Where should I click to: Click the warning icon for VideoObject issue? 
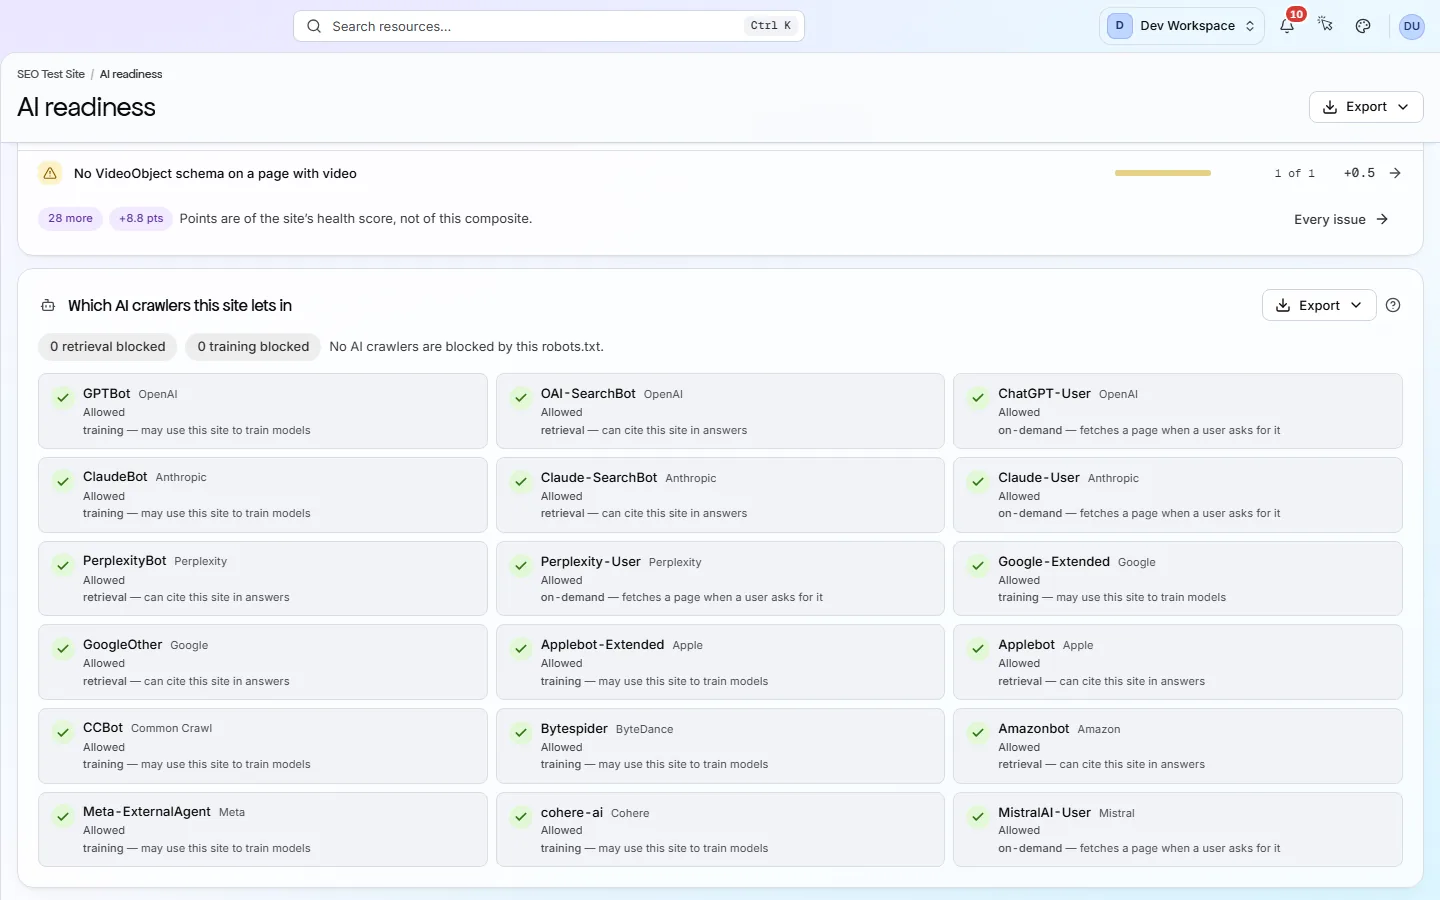(x=50, y=173)
